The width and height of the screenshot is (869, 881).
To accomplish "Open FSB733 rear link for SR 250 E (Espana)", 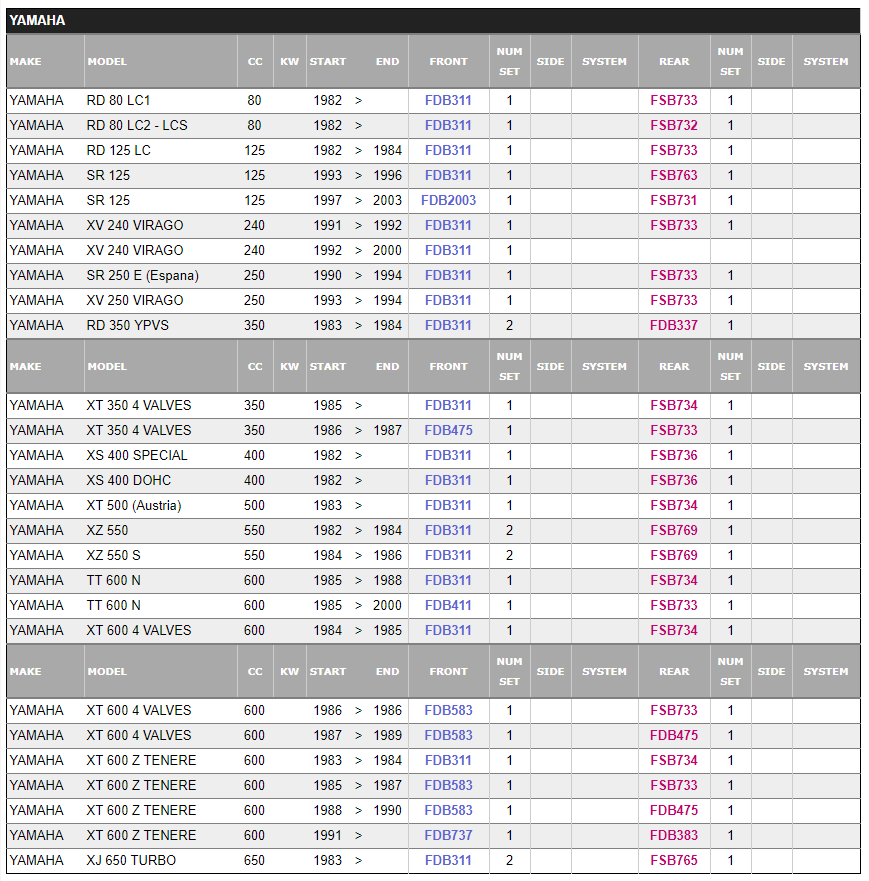I will [x=674, y=275].
